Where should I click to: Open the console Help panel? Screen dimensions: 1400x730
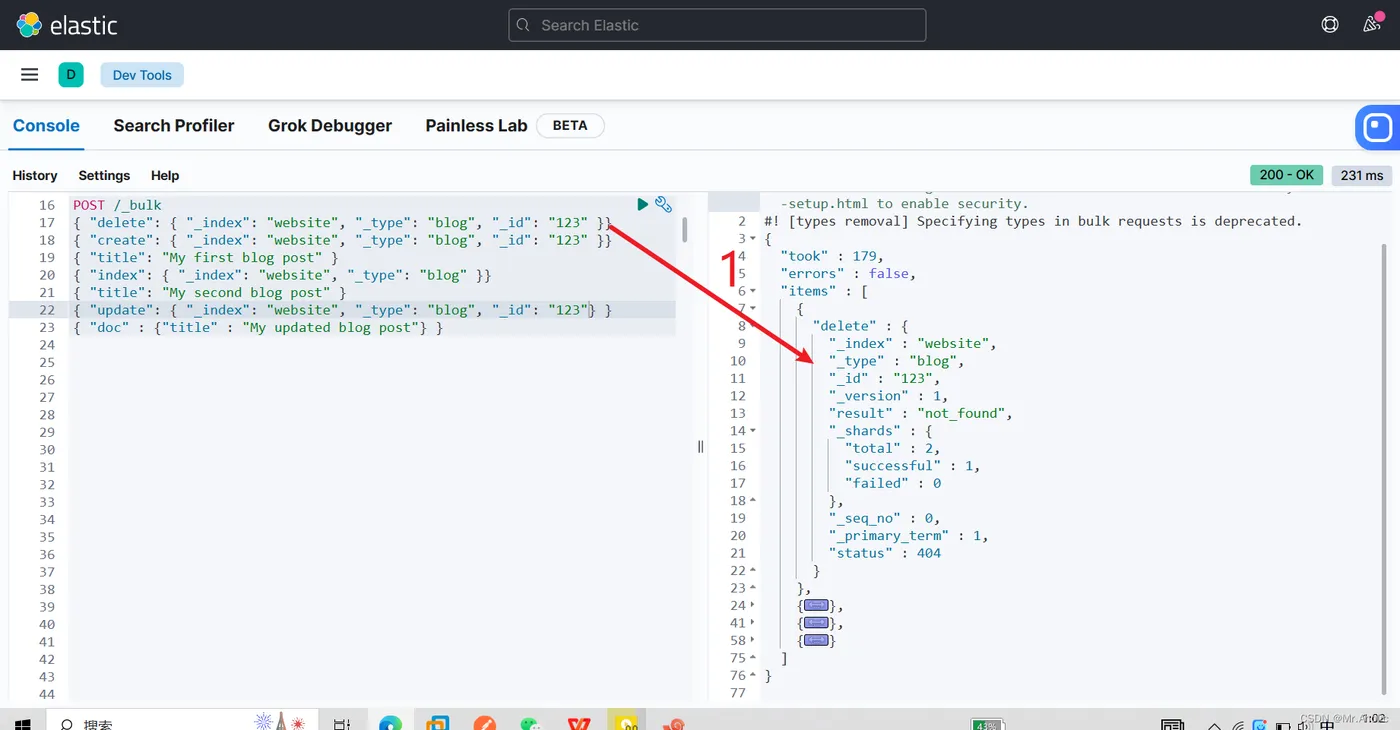(x=165, y=175)
